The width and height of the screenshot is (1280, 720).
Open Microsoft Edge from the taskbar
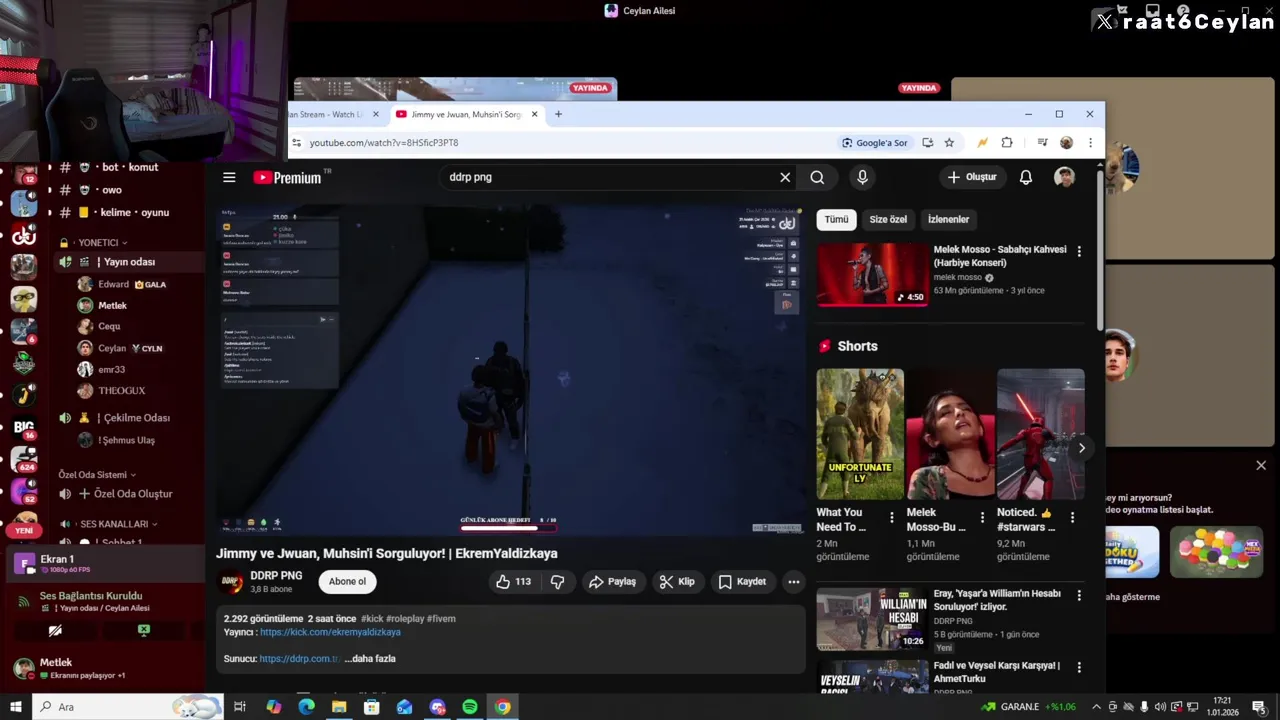306,707
